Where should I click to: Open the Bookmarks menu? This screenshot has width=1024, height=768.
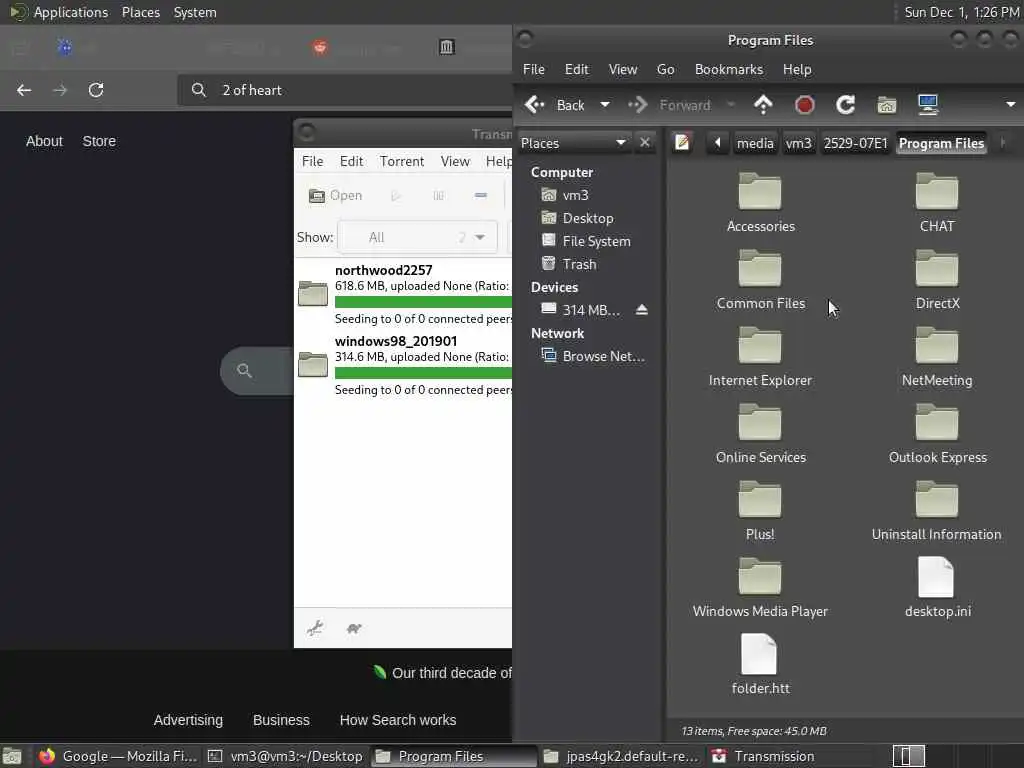coord(729,69)
